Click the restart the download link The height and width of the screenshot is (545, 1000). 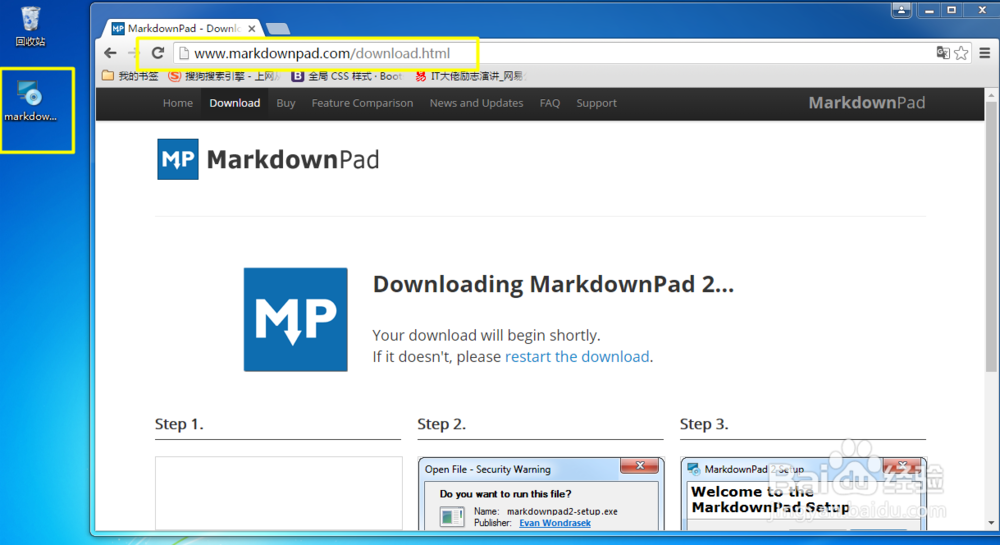pos(577,356)
